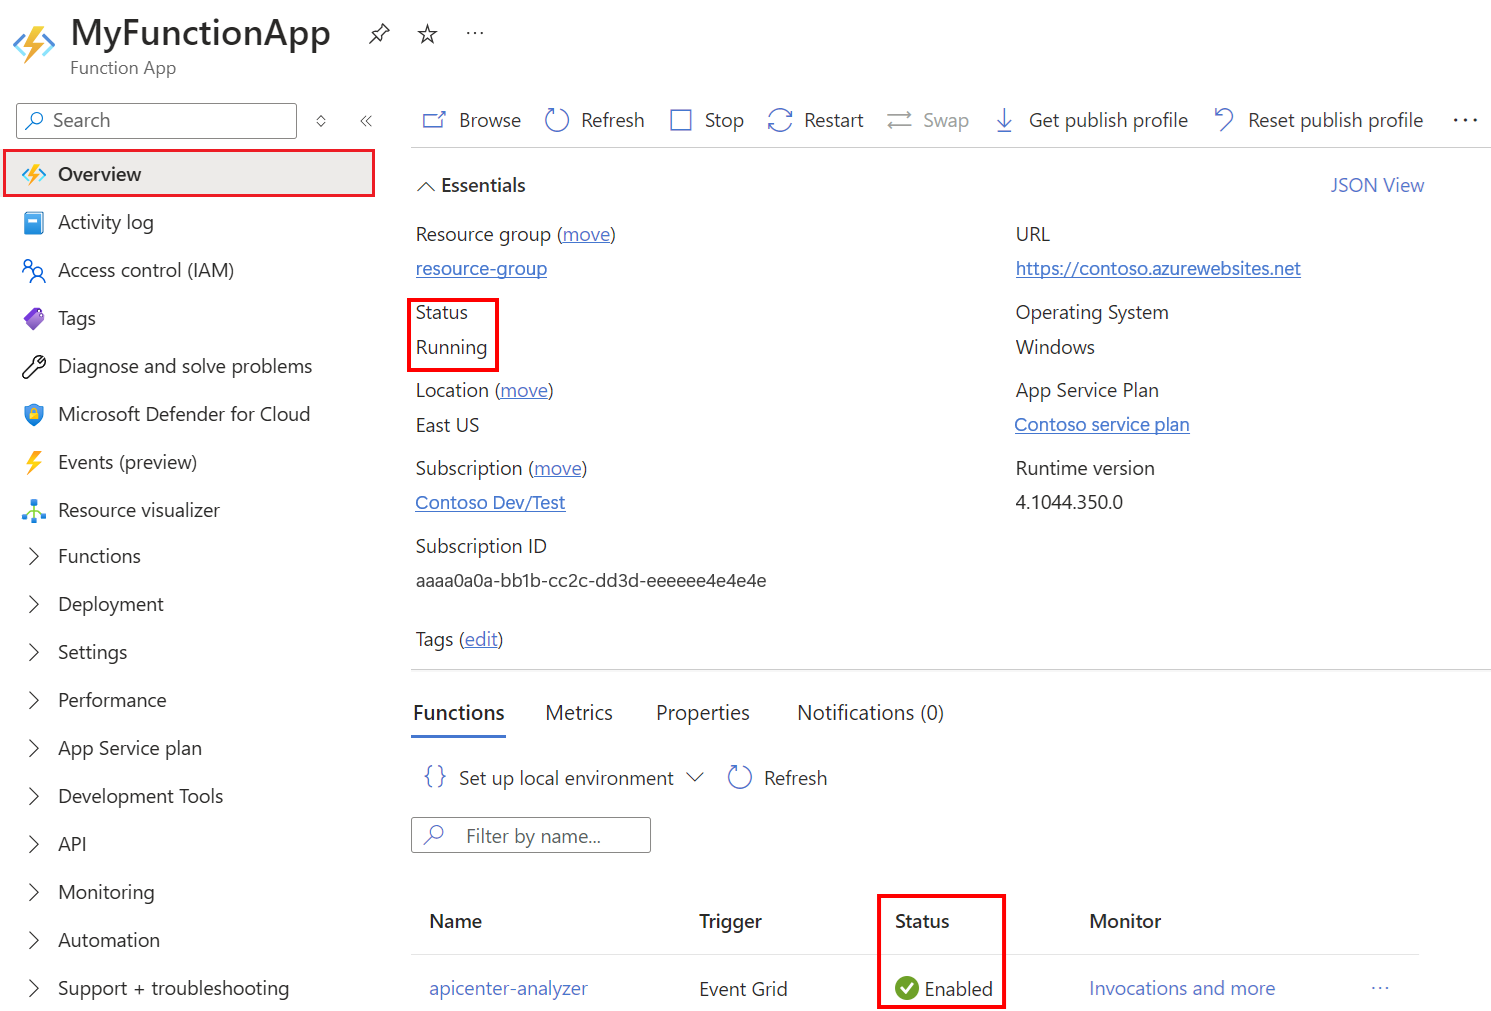
Task: Open the apicenter-analyzer function
Action: point(508,988)
